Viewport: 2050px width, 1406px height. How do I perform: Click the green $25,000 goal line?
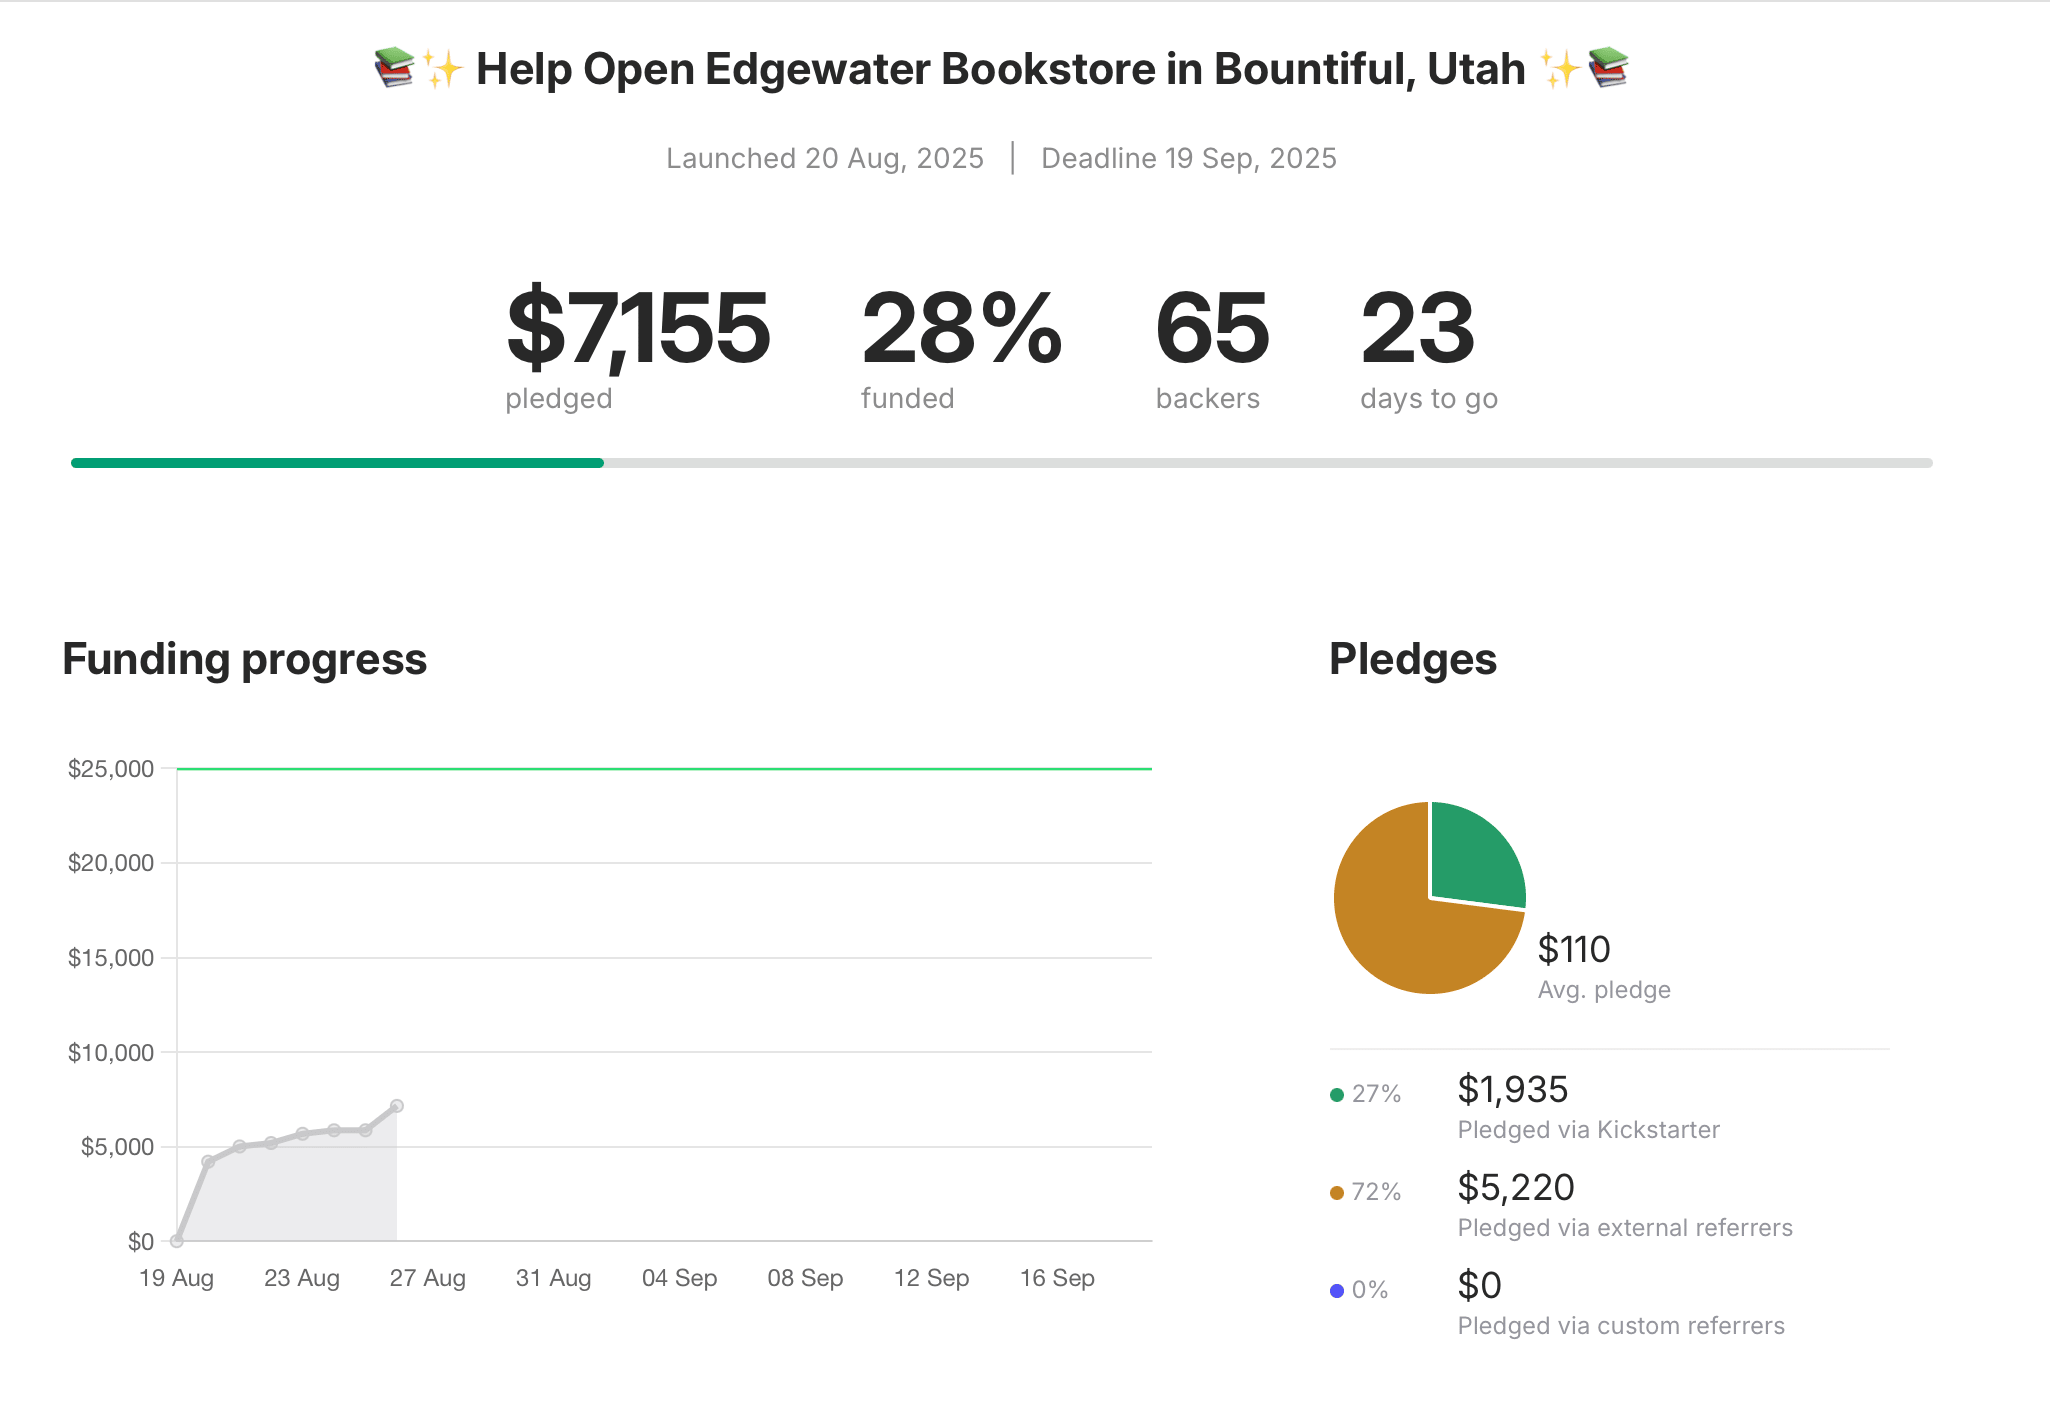(664, 769)
